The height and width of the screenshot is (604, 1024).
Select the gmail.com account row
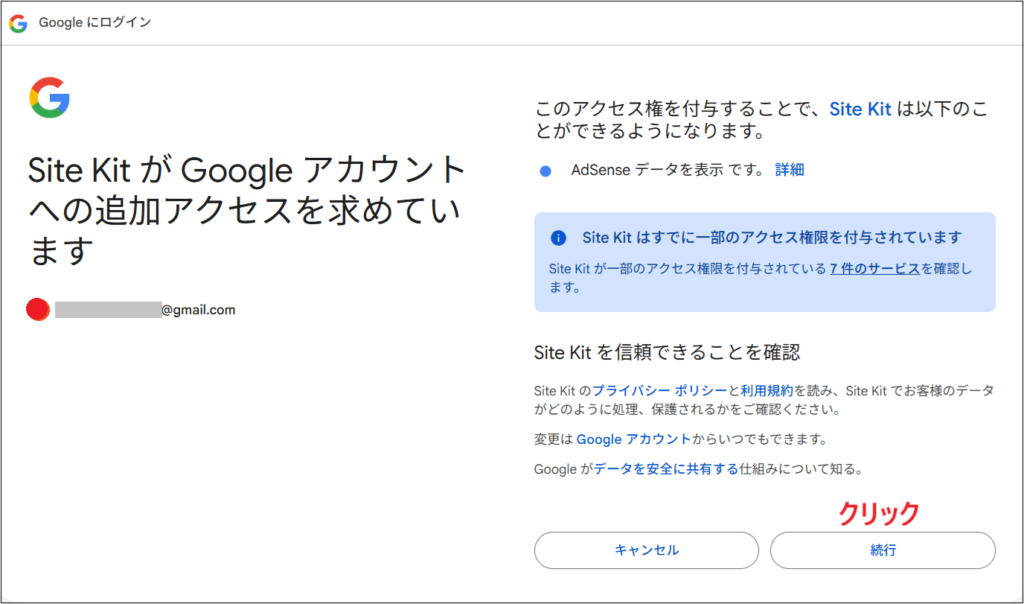coord(130,309)
